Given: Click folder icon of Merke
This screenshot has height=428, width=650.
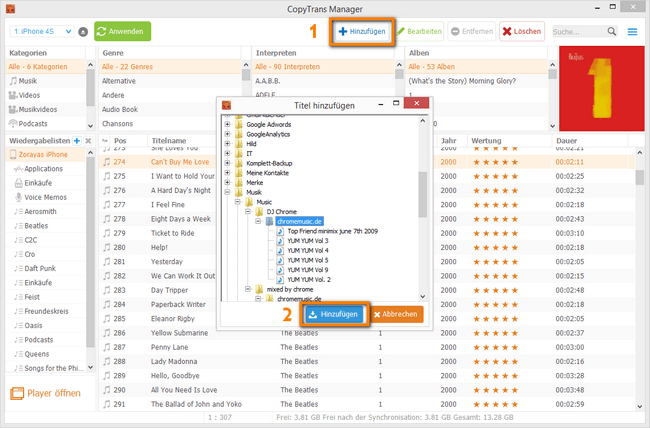Looking at the screenshot, I should click(239, 182).
